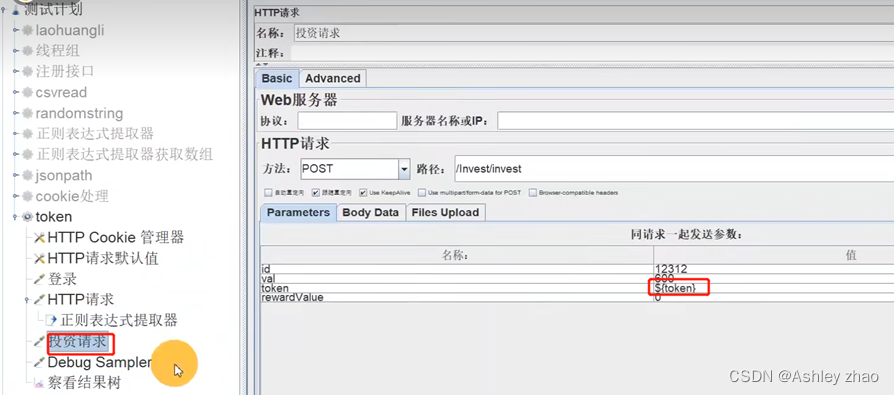Screen dimensions: 894x395
Task: Click the gear icon next to randomstring
Action: pyautogui.click(x=27, y=113)
